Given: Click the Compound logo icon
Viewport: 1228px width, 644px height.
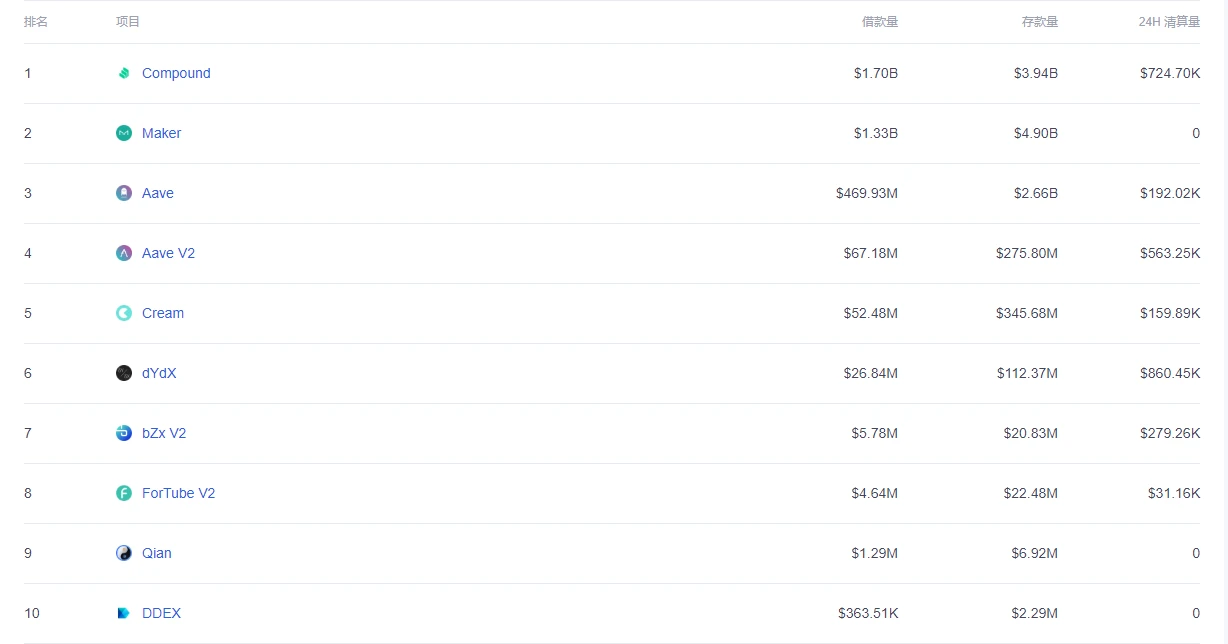Looking at the screenshot, I should click(x=124, y=73).
